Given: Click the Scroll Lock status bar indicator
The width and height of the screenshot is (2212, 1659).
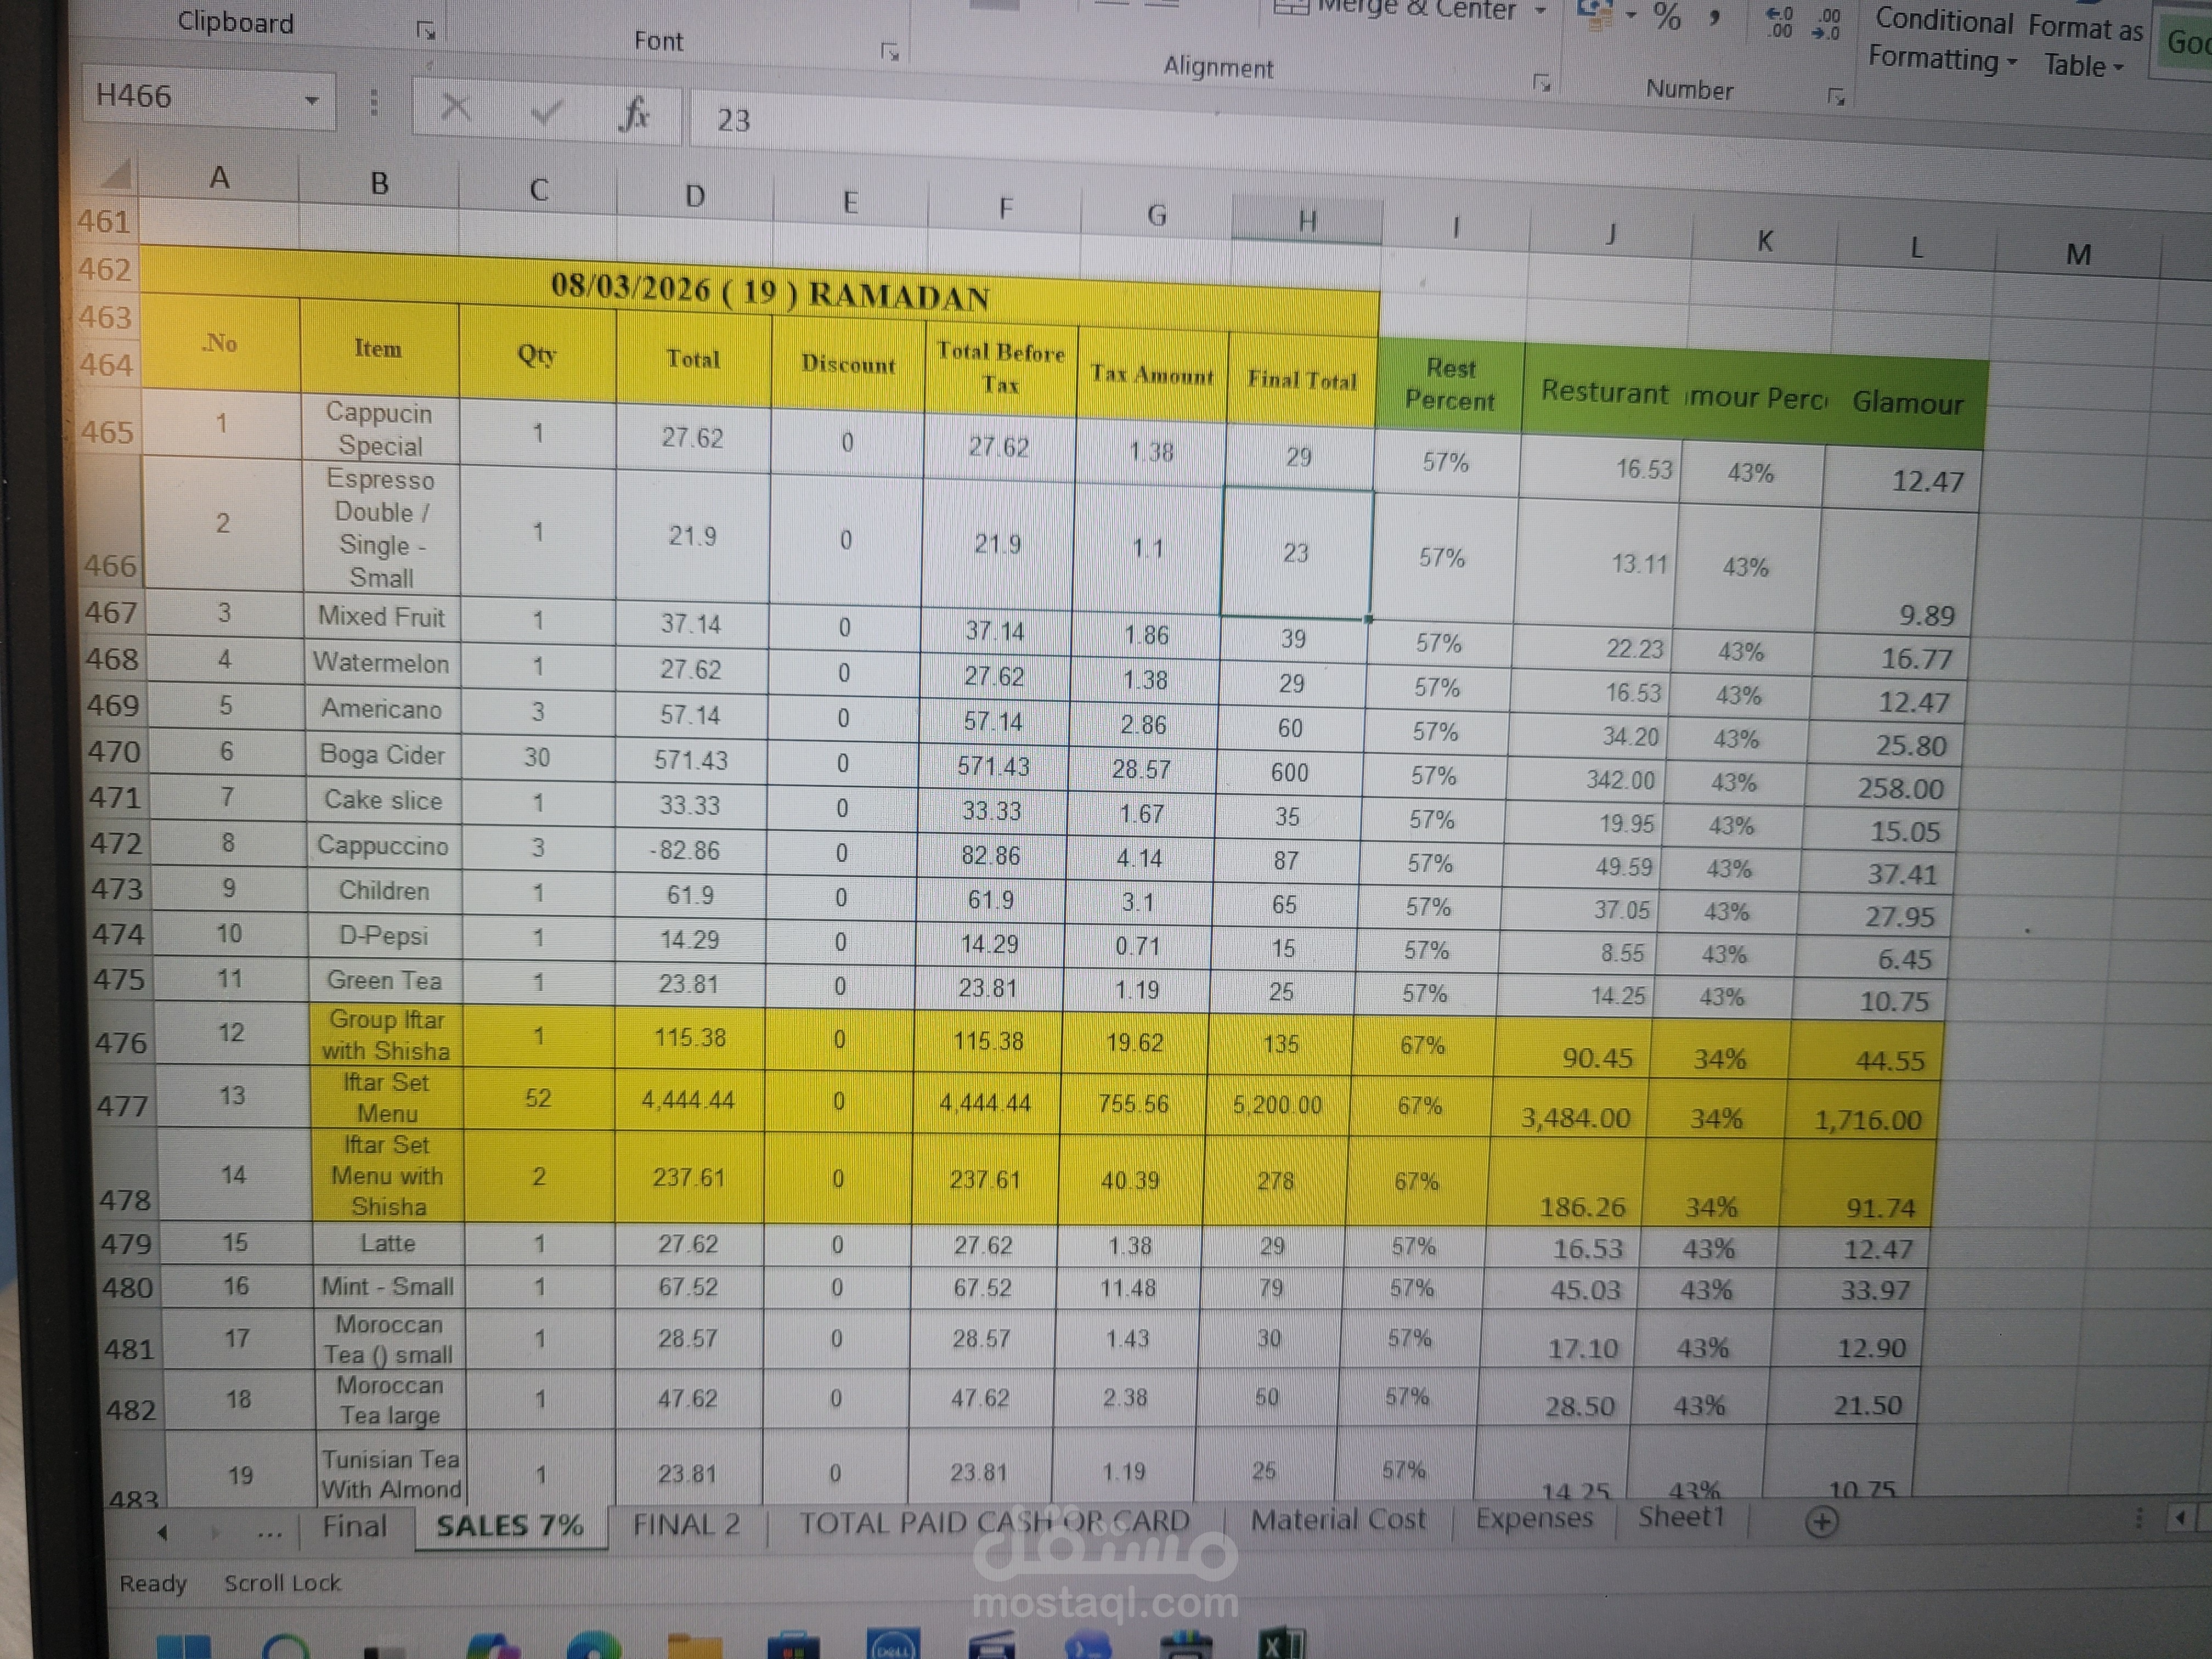Looking at the screenshot, I should tap(282, 1583).
